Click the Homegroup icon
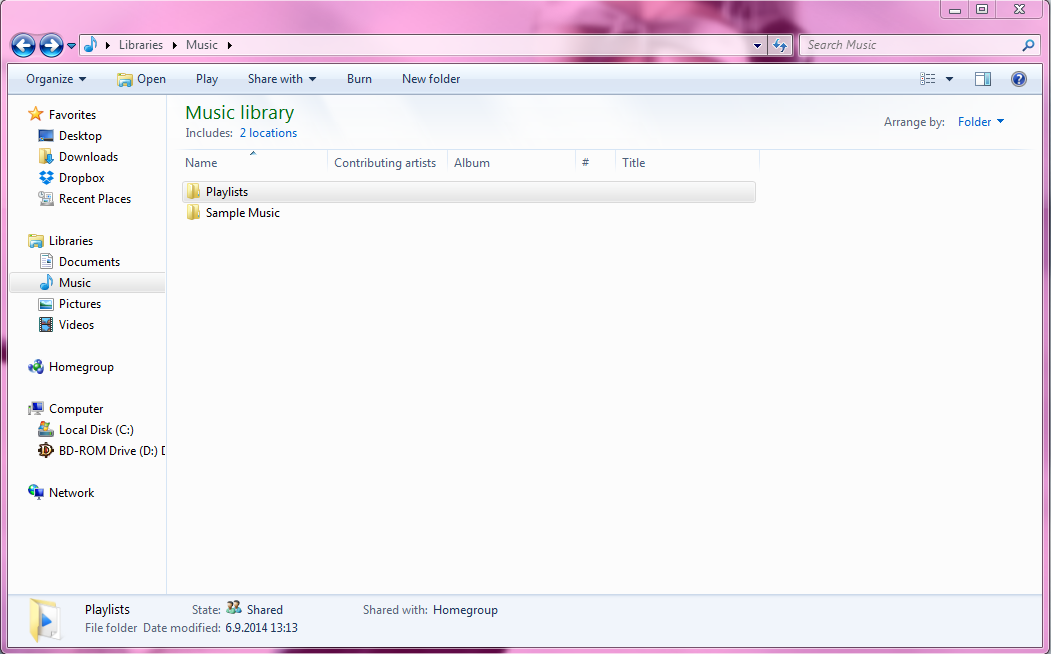1051x654 pixels. pos(36,367)
